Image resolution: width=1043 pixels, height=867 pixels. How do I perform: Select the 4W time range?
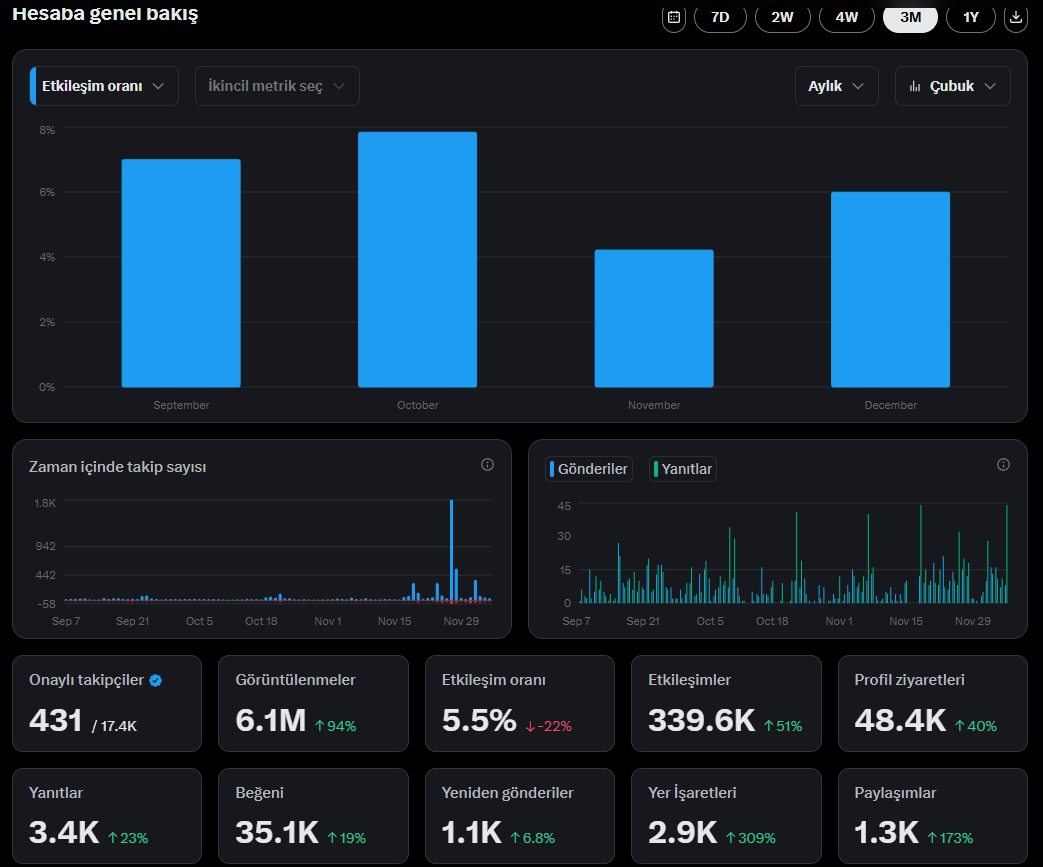click(846, 17)
